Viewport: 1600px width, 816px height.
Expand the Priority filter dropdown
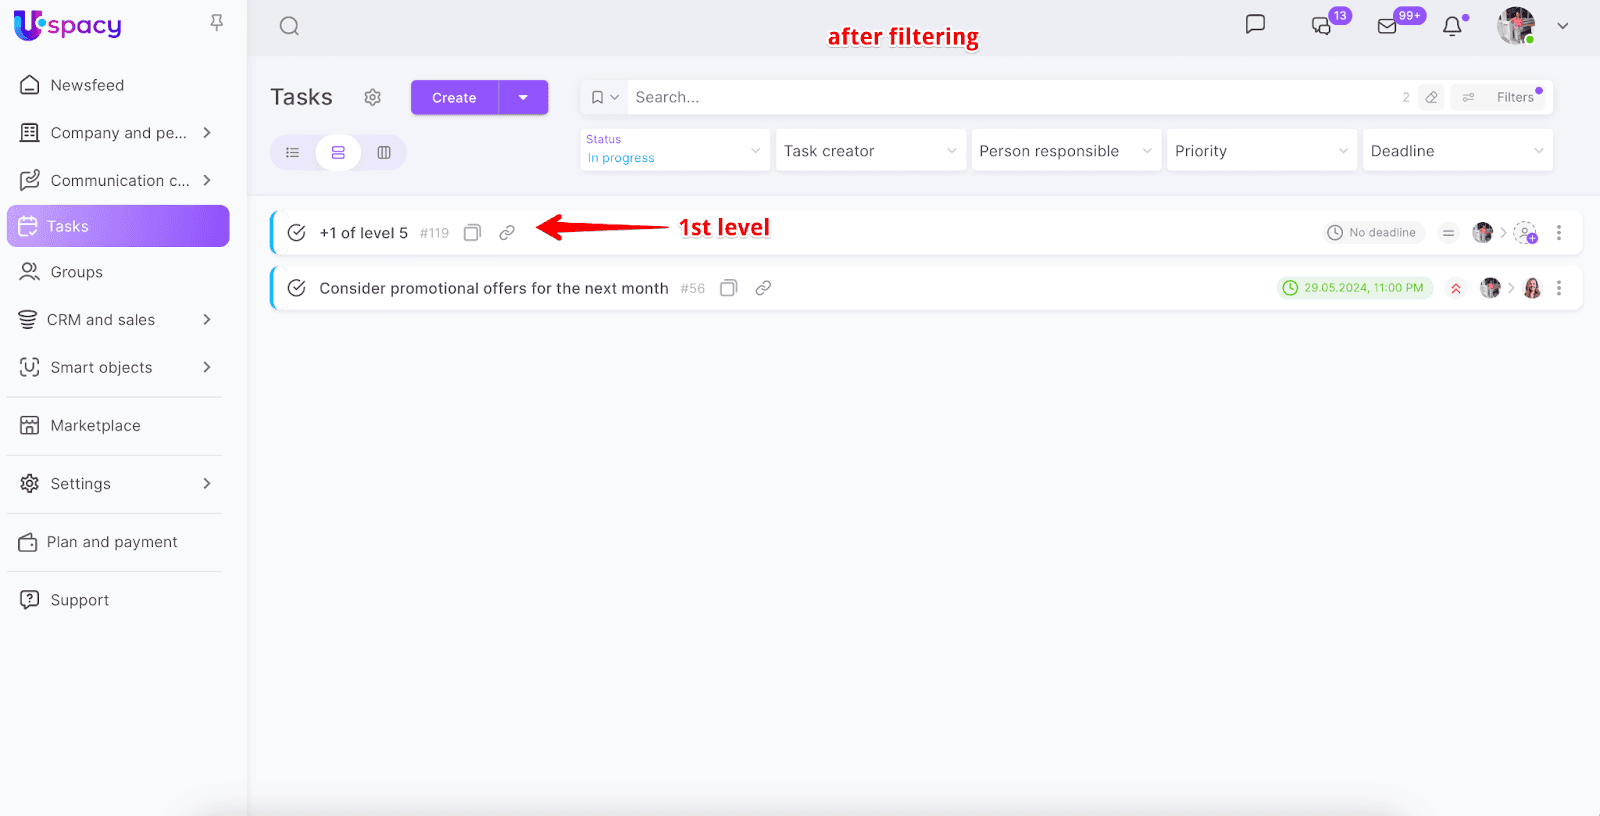(x=1260, y=151)
